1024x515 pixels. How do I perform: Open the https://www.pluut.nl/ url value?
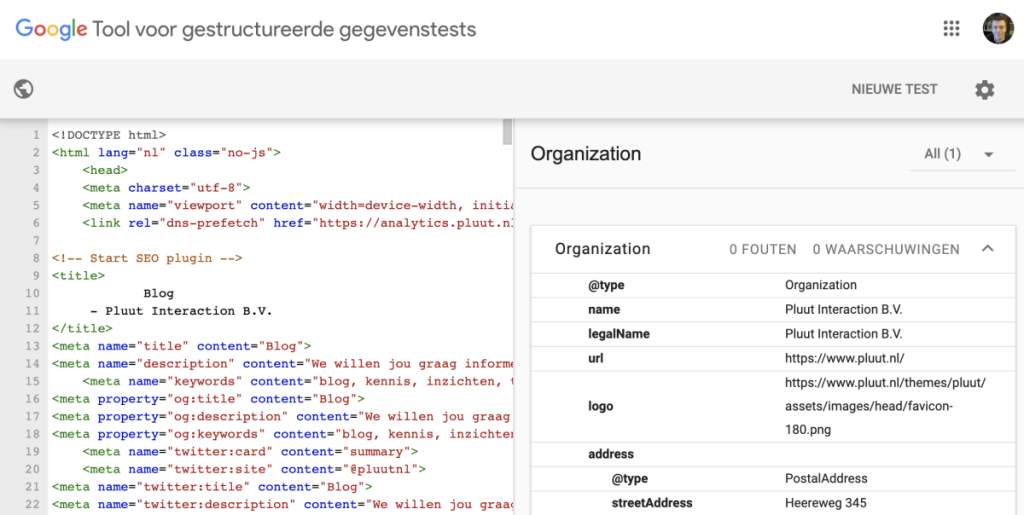tap(845, 358)
